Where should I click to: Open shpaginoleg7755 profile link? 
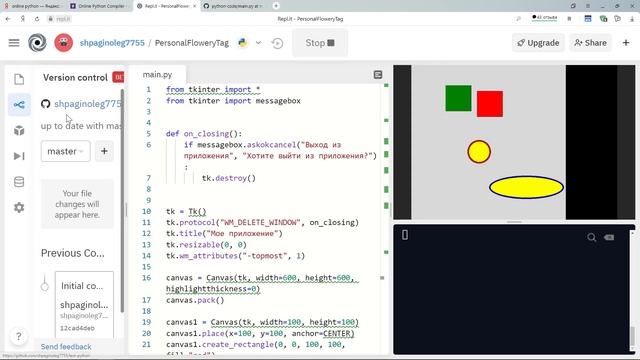112,43
